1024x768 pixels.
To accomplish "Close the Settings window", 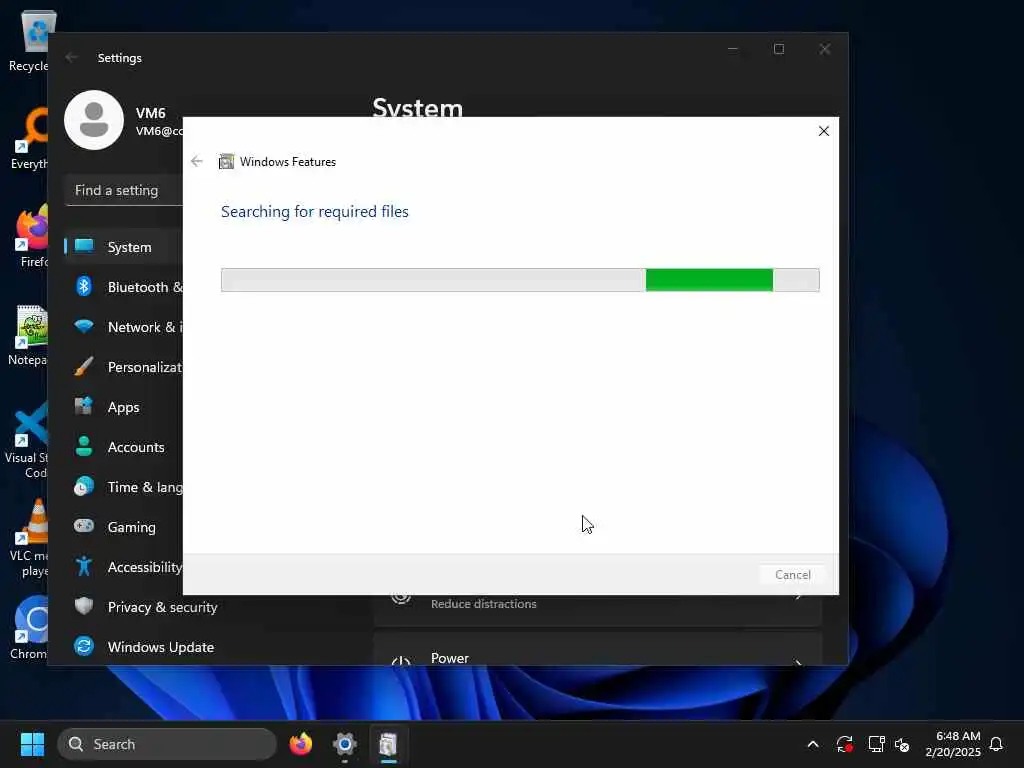I will tap(825, 49).
